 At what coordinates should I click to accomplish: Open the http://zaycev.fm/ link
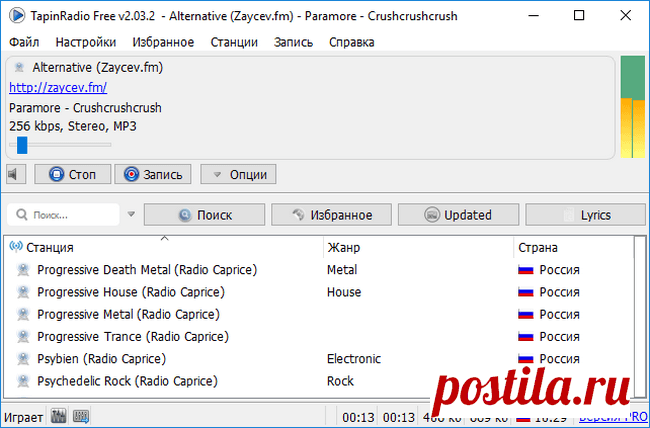(58, 88)
